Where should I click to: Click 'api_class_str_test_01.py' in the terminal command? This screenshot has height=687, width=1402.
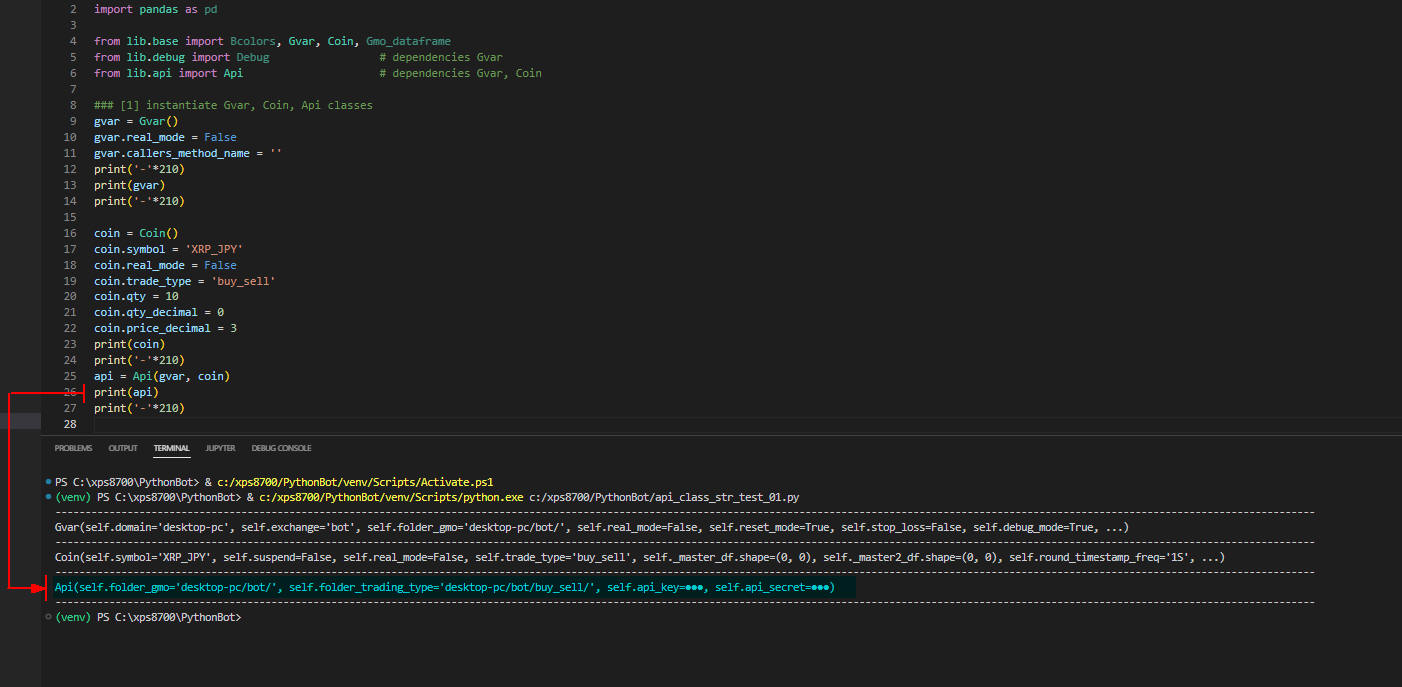[723, 497]
